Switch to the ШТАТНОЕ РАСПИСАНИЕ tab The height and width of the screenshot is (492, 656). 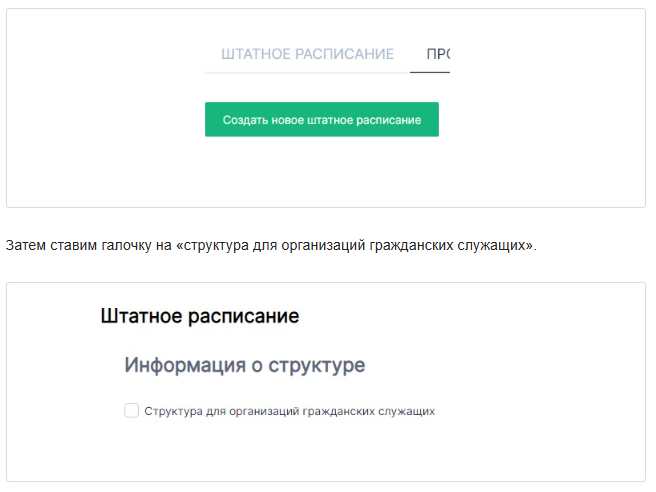pos(307,54)
